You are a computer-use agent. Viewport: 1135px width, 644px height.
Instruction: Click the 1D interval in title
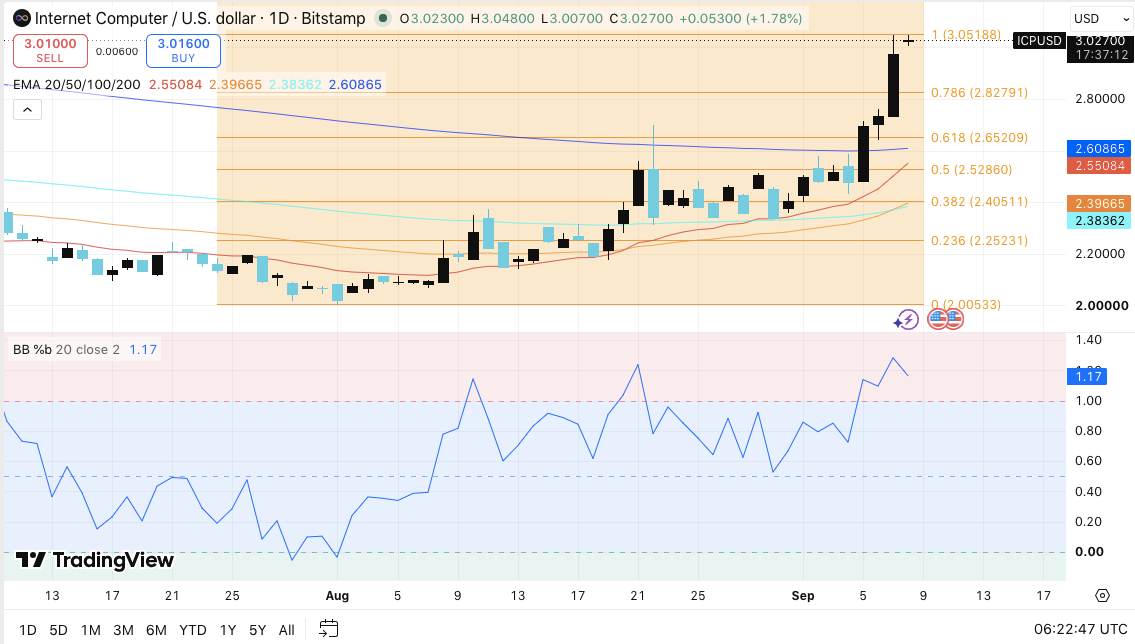pyautogui.click(x=279, y=18)
